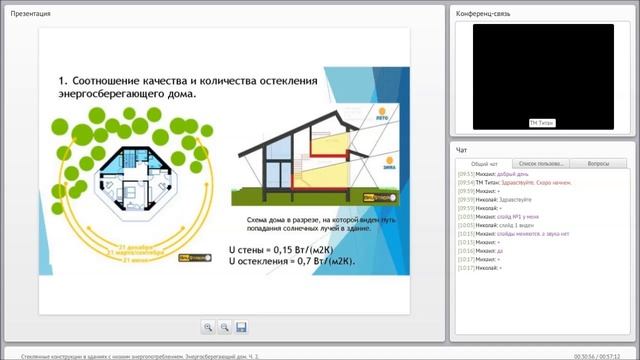The height and width of the screenshot is (360, 640).
Task: Select Михаил's message about slides changing without sound
Action: (x=513, y=234)
